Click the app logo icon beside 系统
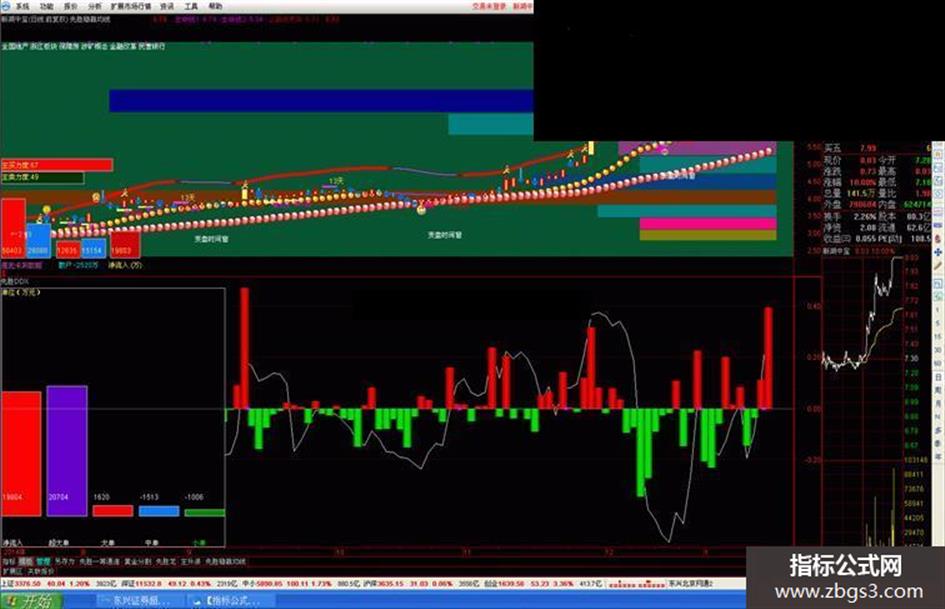945x609 pixels. [5, 6]
